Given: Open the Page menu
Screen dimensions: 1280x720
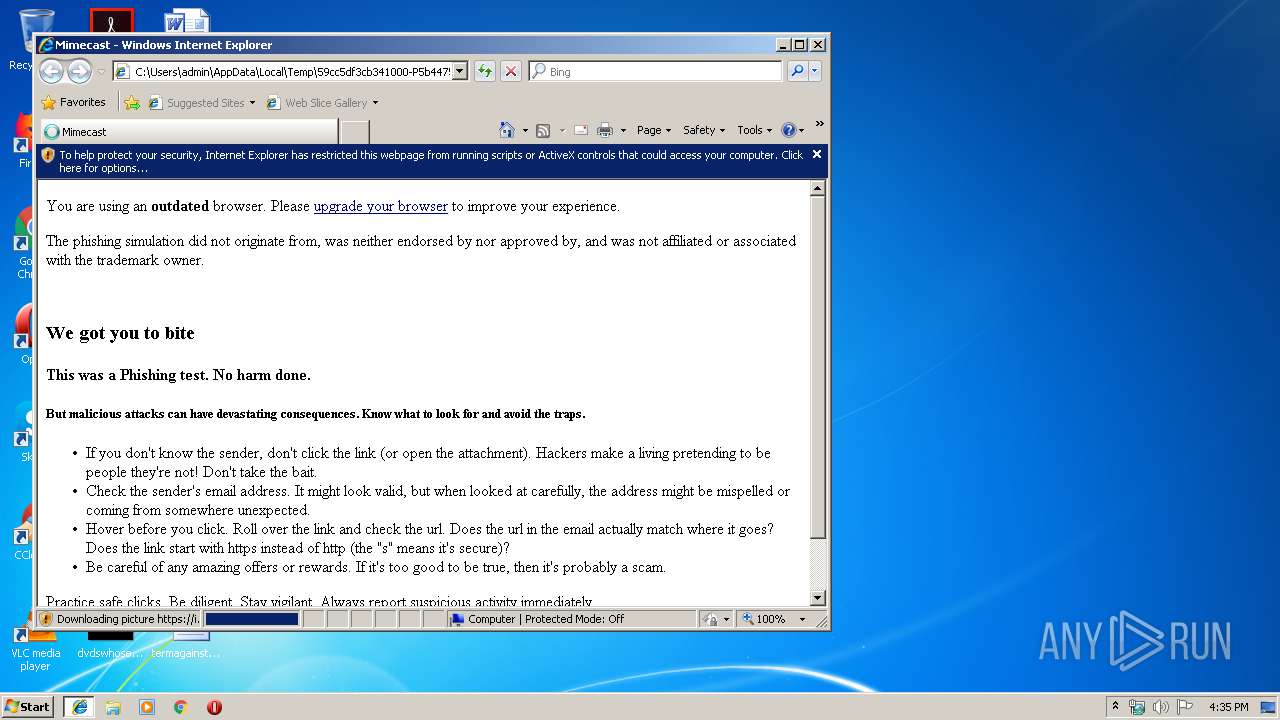Looking at the screenshot, I should point(653,130).
